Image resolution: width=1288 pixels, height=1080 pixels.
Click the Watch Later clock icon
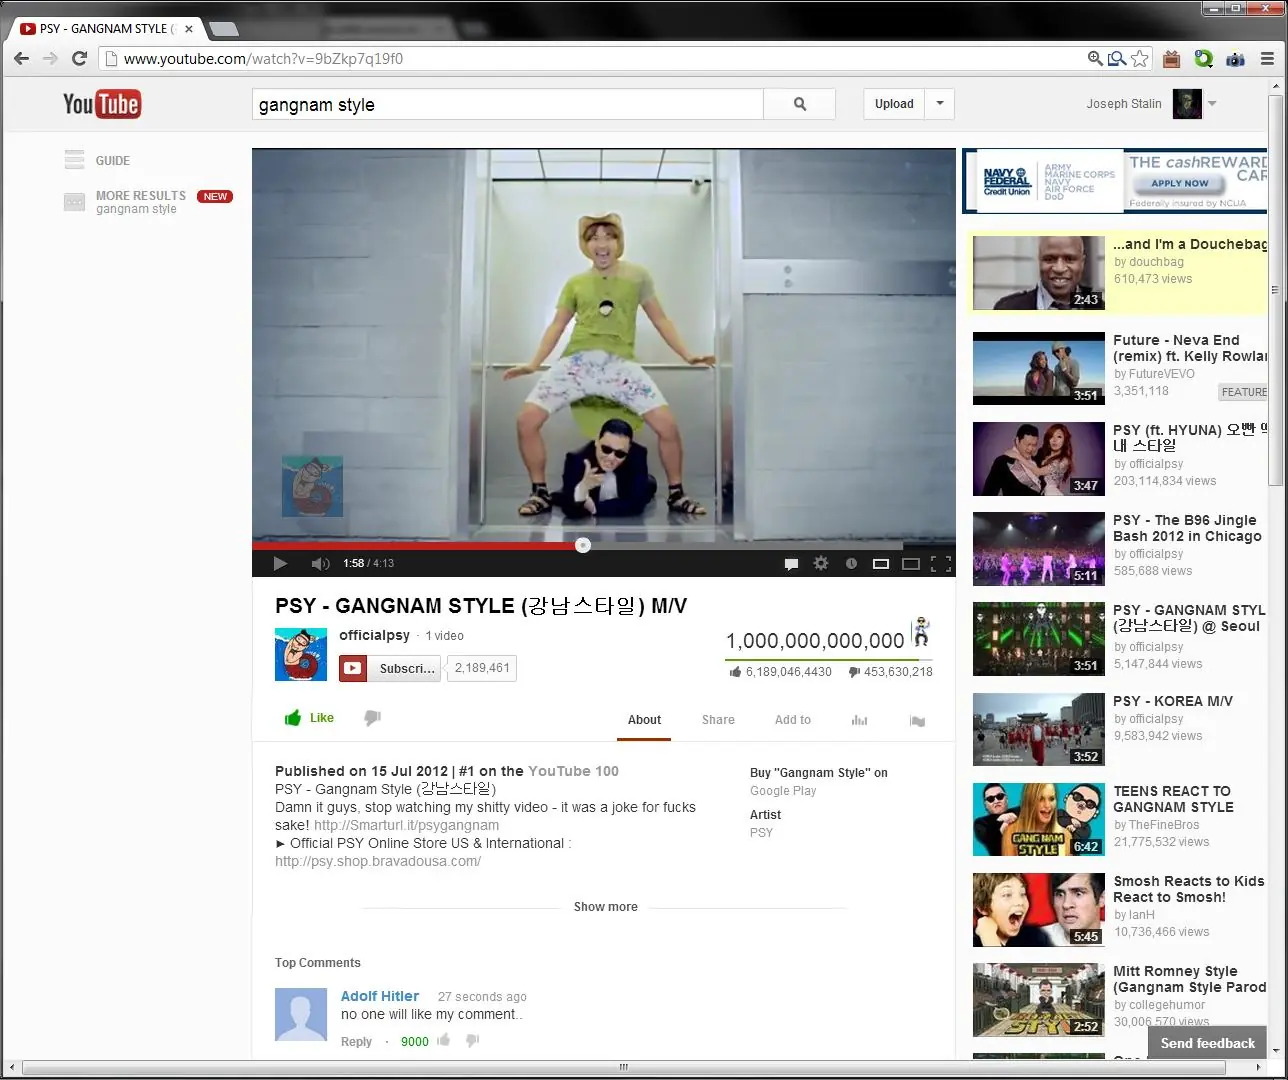click(851, 564)
